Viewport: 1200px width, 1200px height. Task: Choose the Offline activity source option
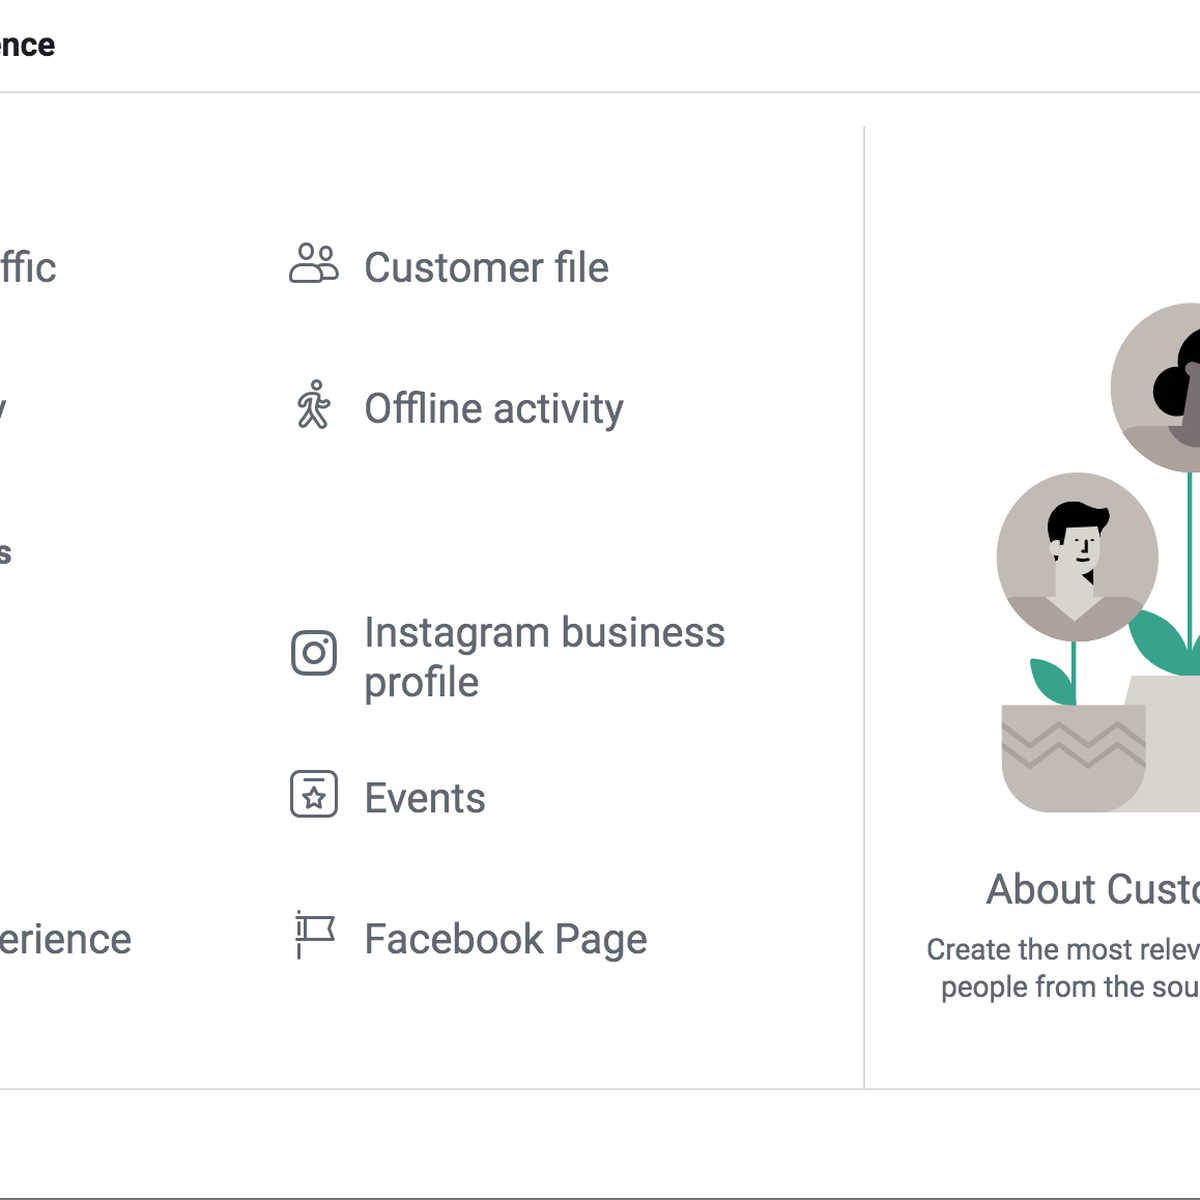coord(459,408)
